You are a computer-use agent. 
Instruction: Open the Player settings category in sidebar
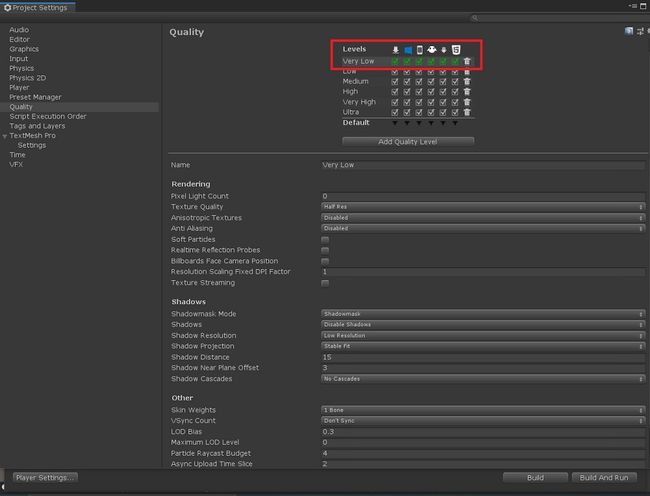point(19,87)
